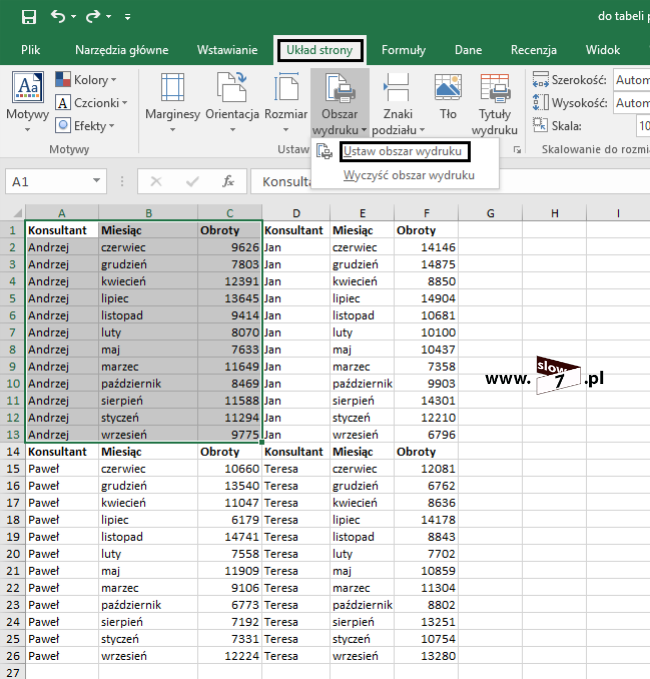This screenshot has height=679, width=650.
Task: Select column A header
Action: coord(62,213)
